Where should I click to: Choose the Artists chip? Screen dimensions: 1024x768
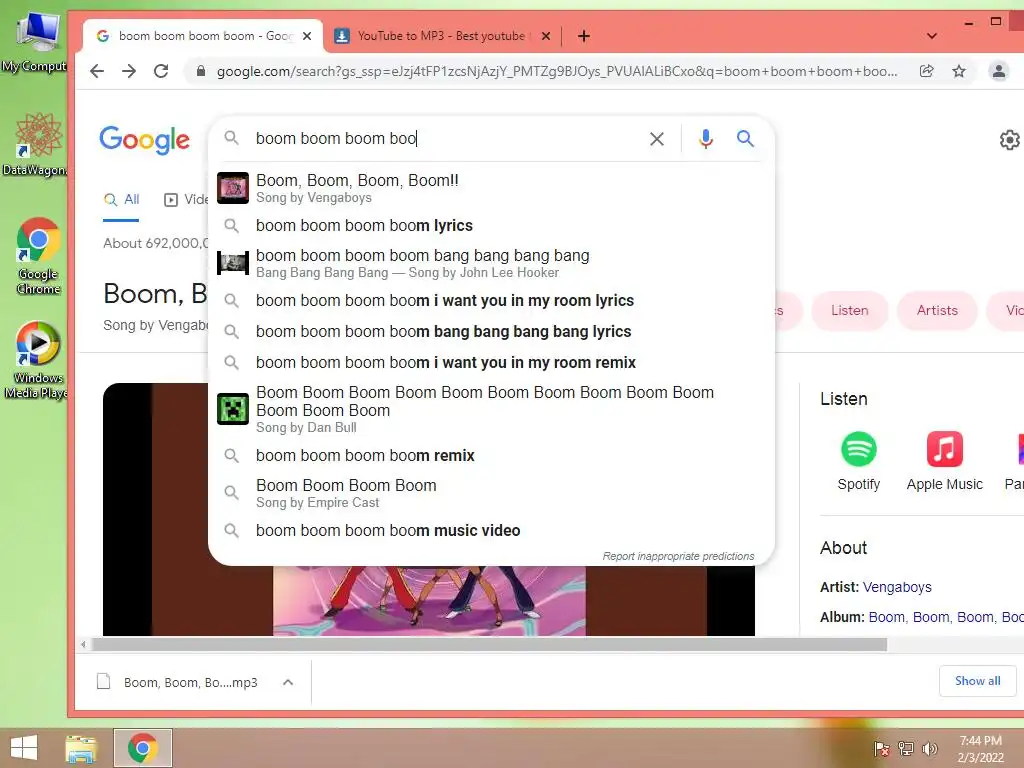pyautogui.click(x=937, y=311)
